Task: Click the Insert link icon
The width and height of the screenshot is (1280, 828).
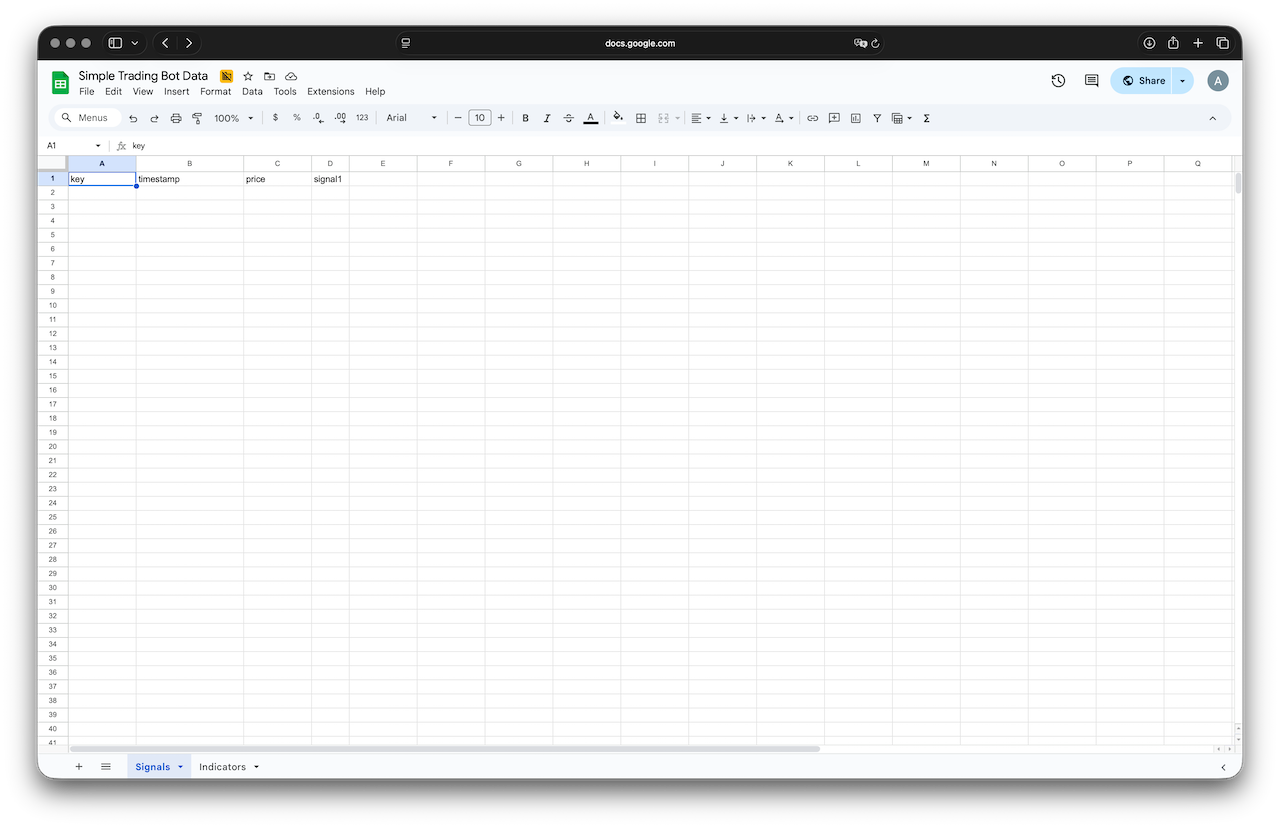Action: [x=813, y=118]
